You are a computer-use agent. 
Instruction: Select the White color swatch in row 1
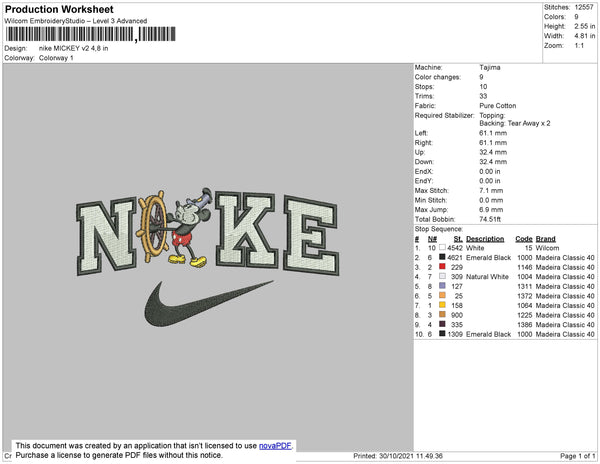pyautogui.click(x=442, y=247)
